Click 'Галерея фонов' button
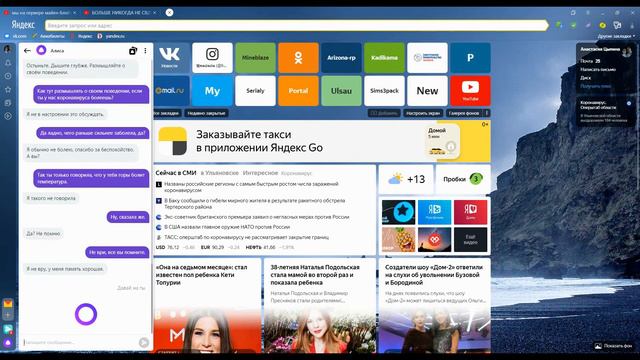Image resolution: width=640 pixels, height=360 pixels. [x=464, y=113]
